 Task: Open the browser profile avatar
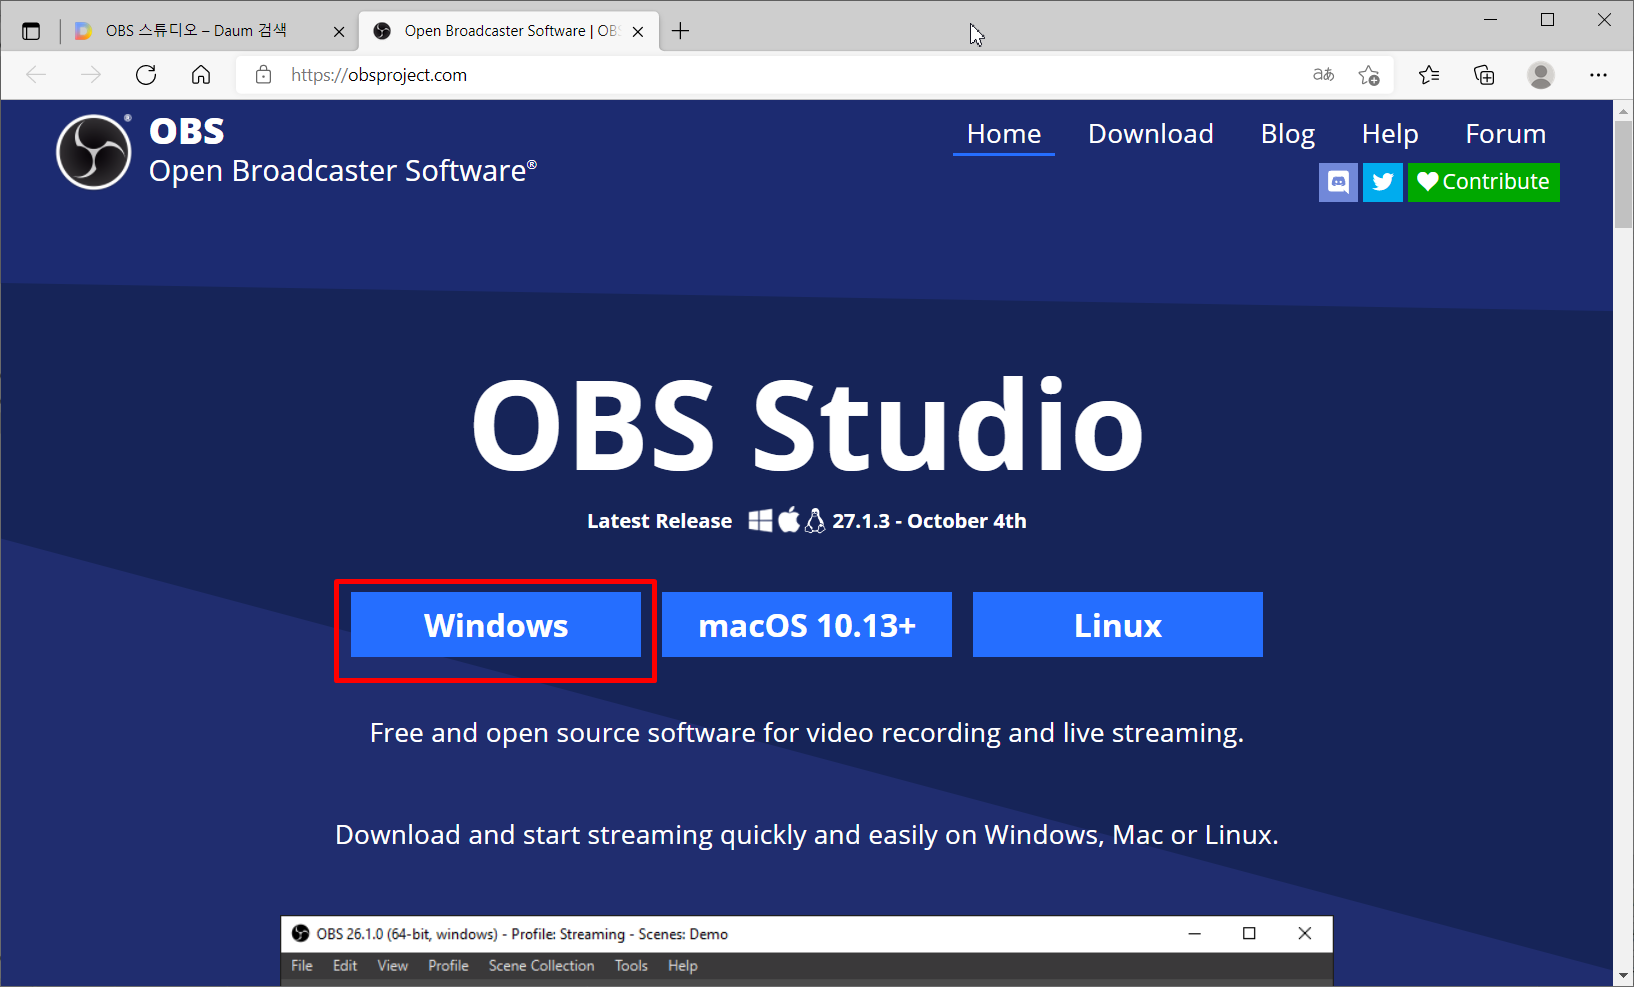coord(1541,75)
